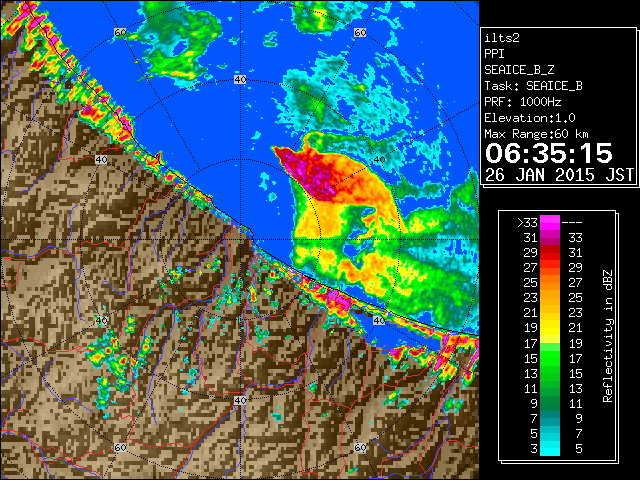Click the '40' range label directly south of center
Screen dimensions: 640x480
[240, 400]
